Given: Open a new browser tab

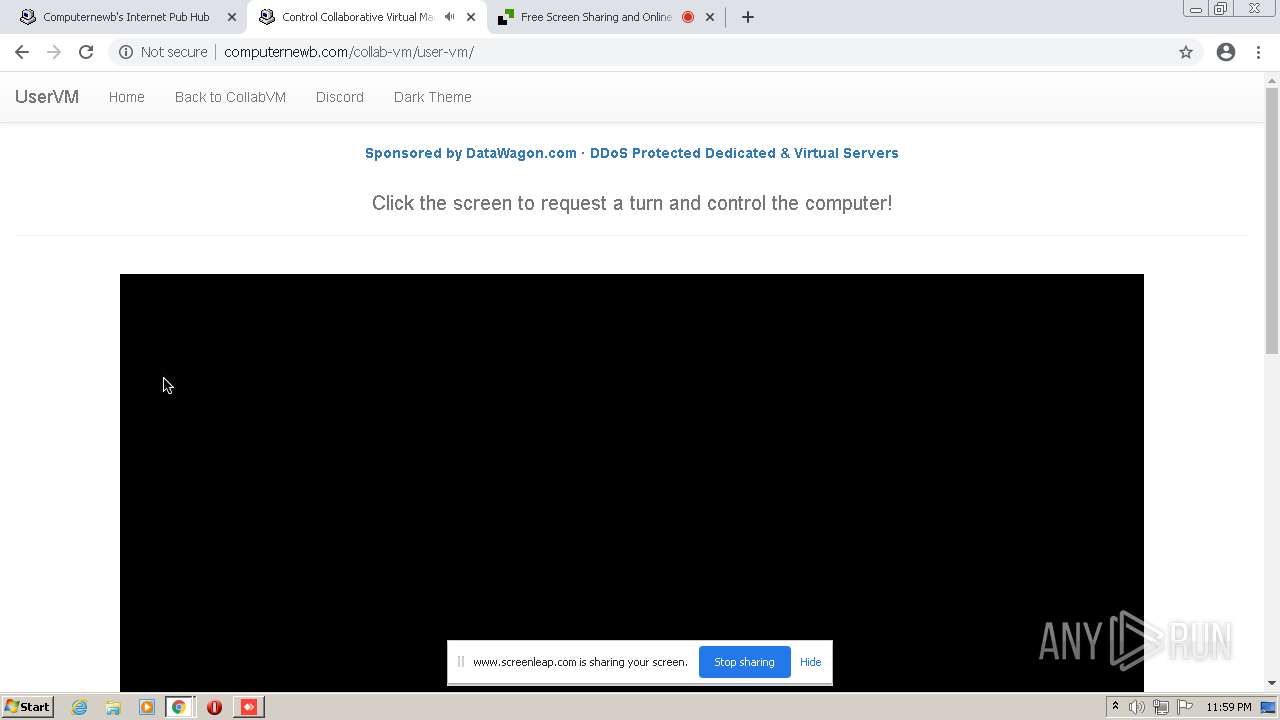Looking at the screenshot, I should click(748, 17).
